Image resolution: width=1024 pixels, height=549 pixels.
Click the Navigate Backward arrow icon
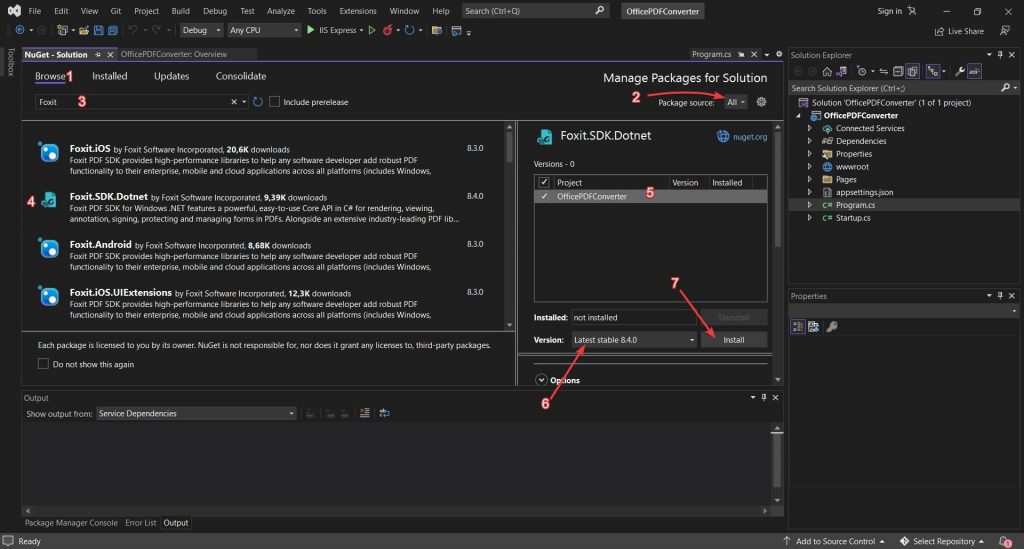(20, 30)
